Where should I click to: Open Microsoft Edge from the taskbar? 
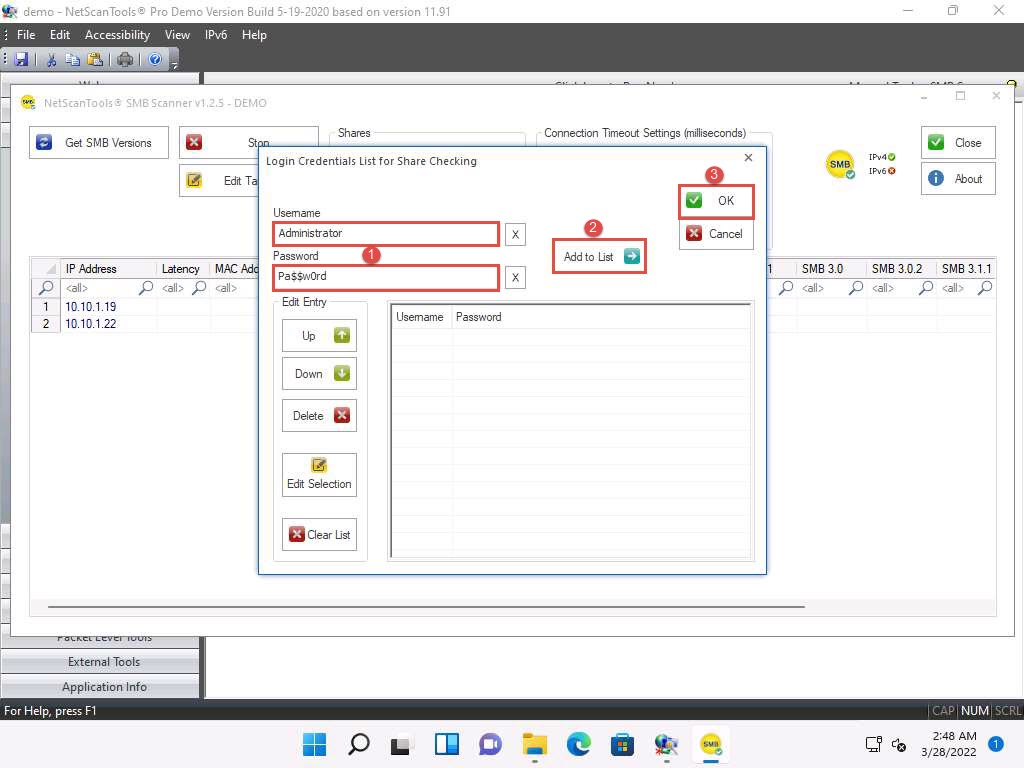coord(579,744)
